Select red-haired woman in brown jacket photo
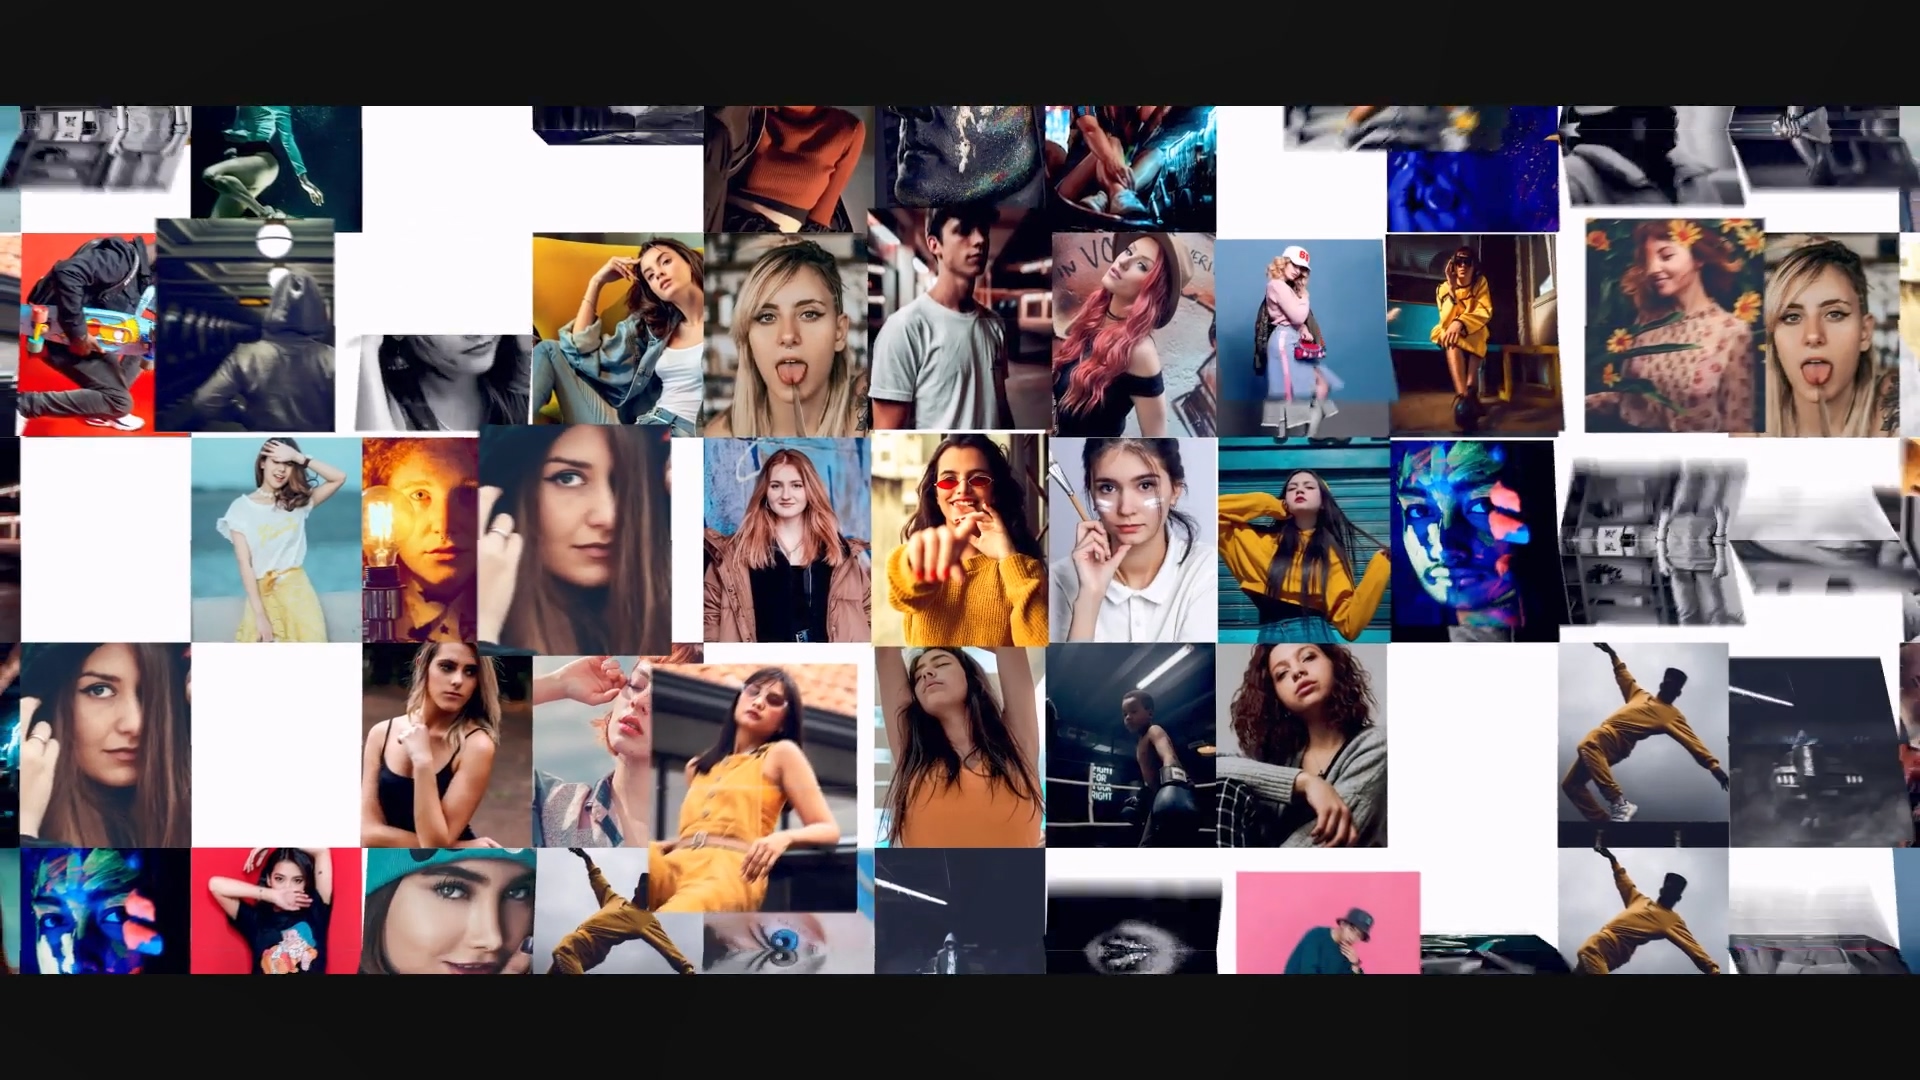Image resolution: width=1920 pixels, height=1080 pixels. pos(787,540)
